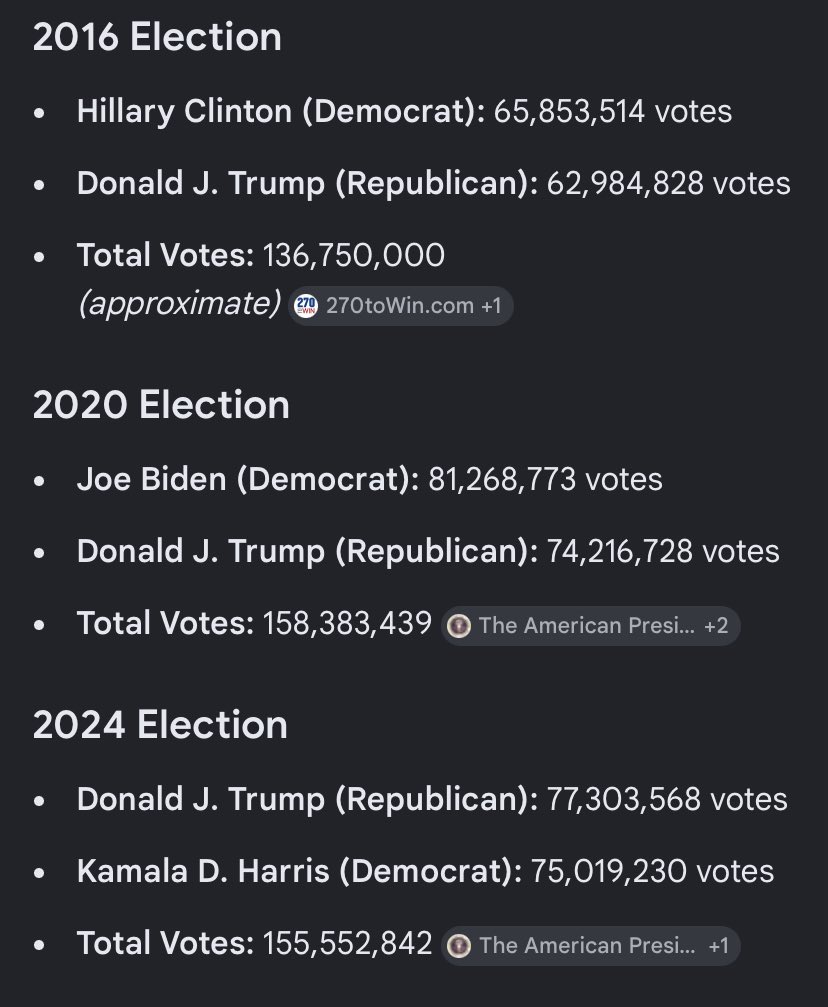Click the +1 count on 270toWin chip

[491, 306]
